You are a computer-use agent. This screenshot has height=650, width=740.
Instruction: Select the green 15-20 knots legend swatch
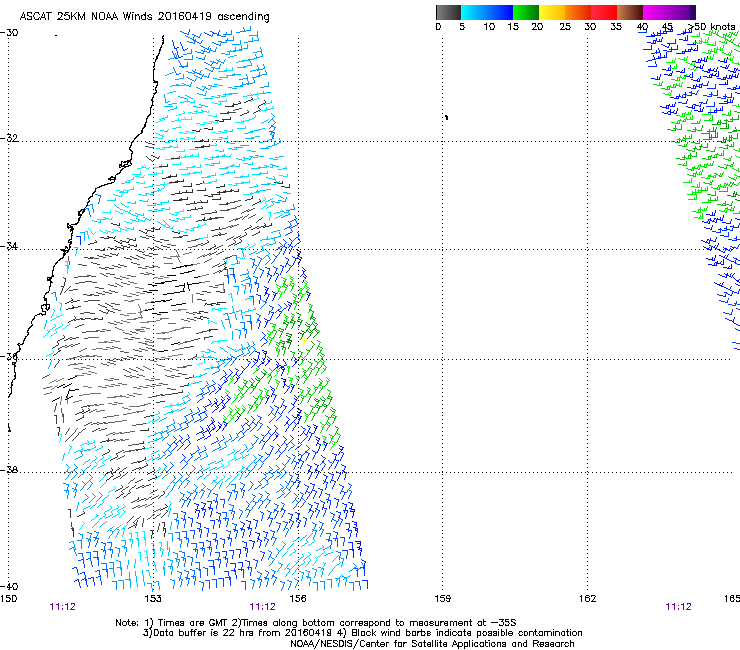point(526,12)
